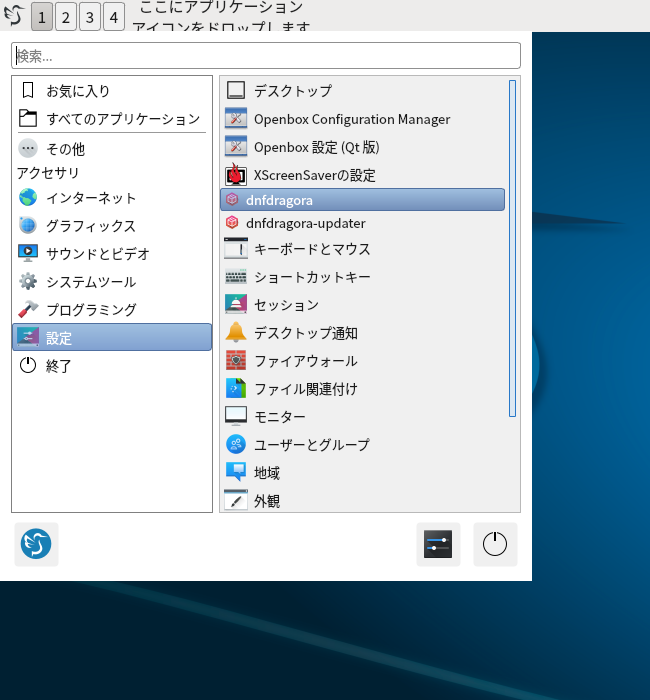The image size is (650, 700).
Task: Select お気に入り bookmark icon
Action: (x=28, y=90)
